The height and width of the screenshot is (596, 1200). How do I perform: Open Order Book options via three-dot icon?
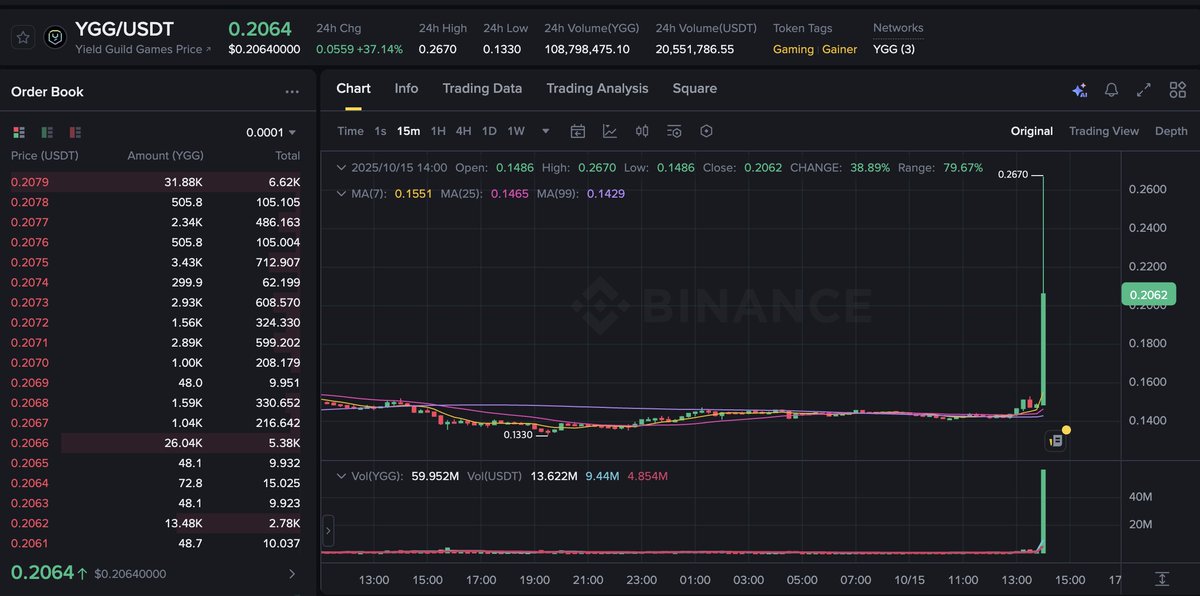pos(293,91)
